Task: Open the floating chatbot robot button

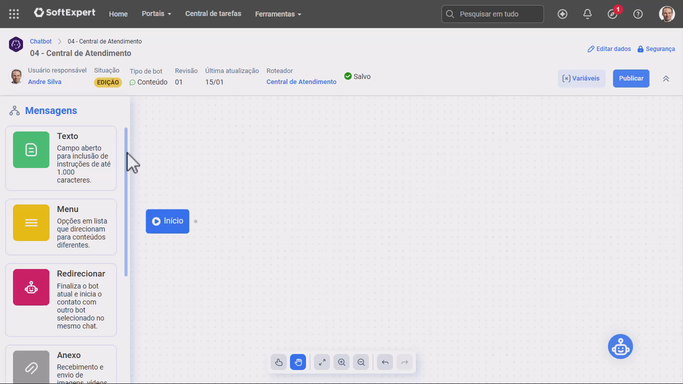Action: coord(620,347)
